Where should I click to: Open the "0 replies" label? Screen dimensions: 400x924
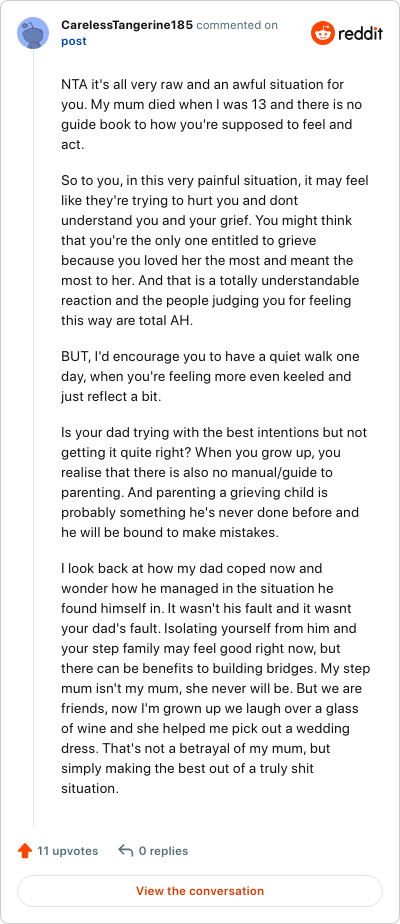[x=163, y=851]
